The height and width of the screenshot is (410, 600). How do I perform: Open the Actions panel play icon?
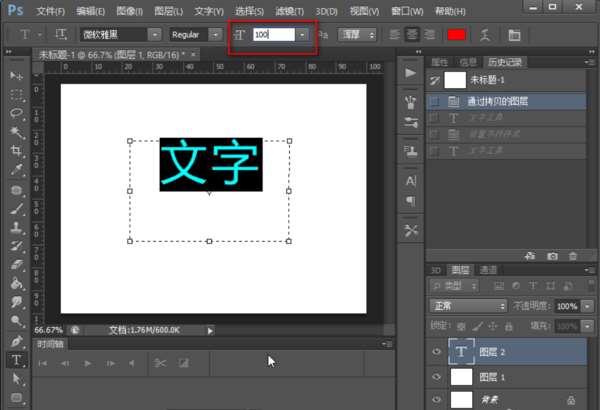[x=410, y=73]
